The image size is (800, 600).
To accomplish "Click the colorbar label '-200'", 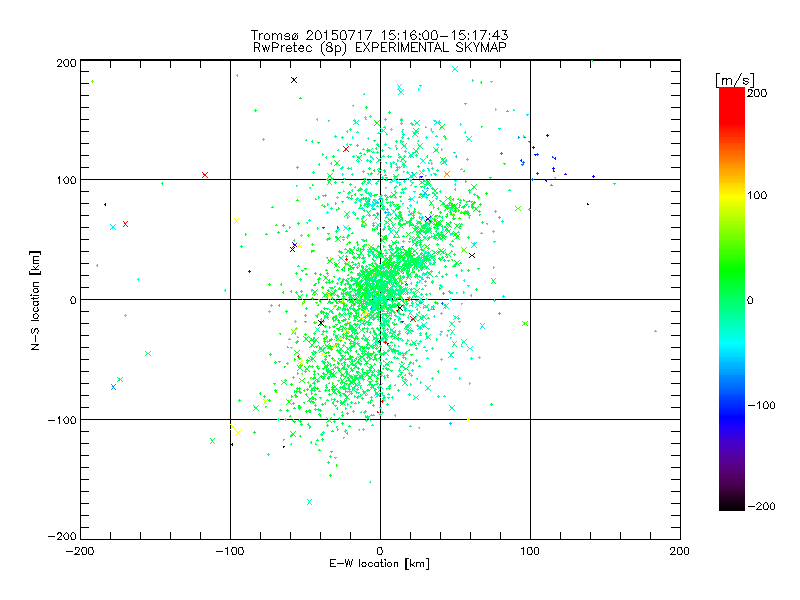I will (x=761, y=506).
